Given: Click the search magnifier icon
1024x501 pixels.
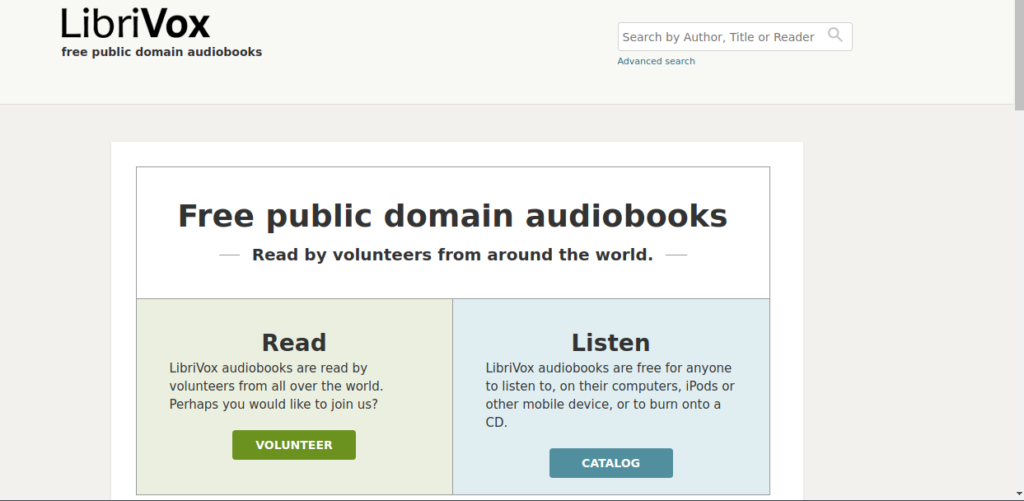Looking at the screenshot, I should [x=835, y=35].
